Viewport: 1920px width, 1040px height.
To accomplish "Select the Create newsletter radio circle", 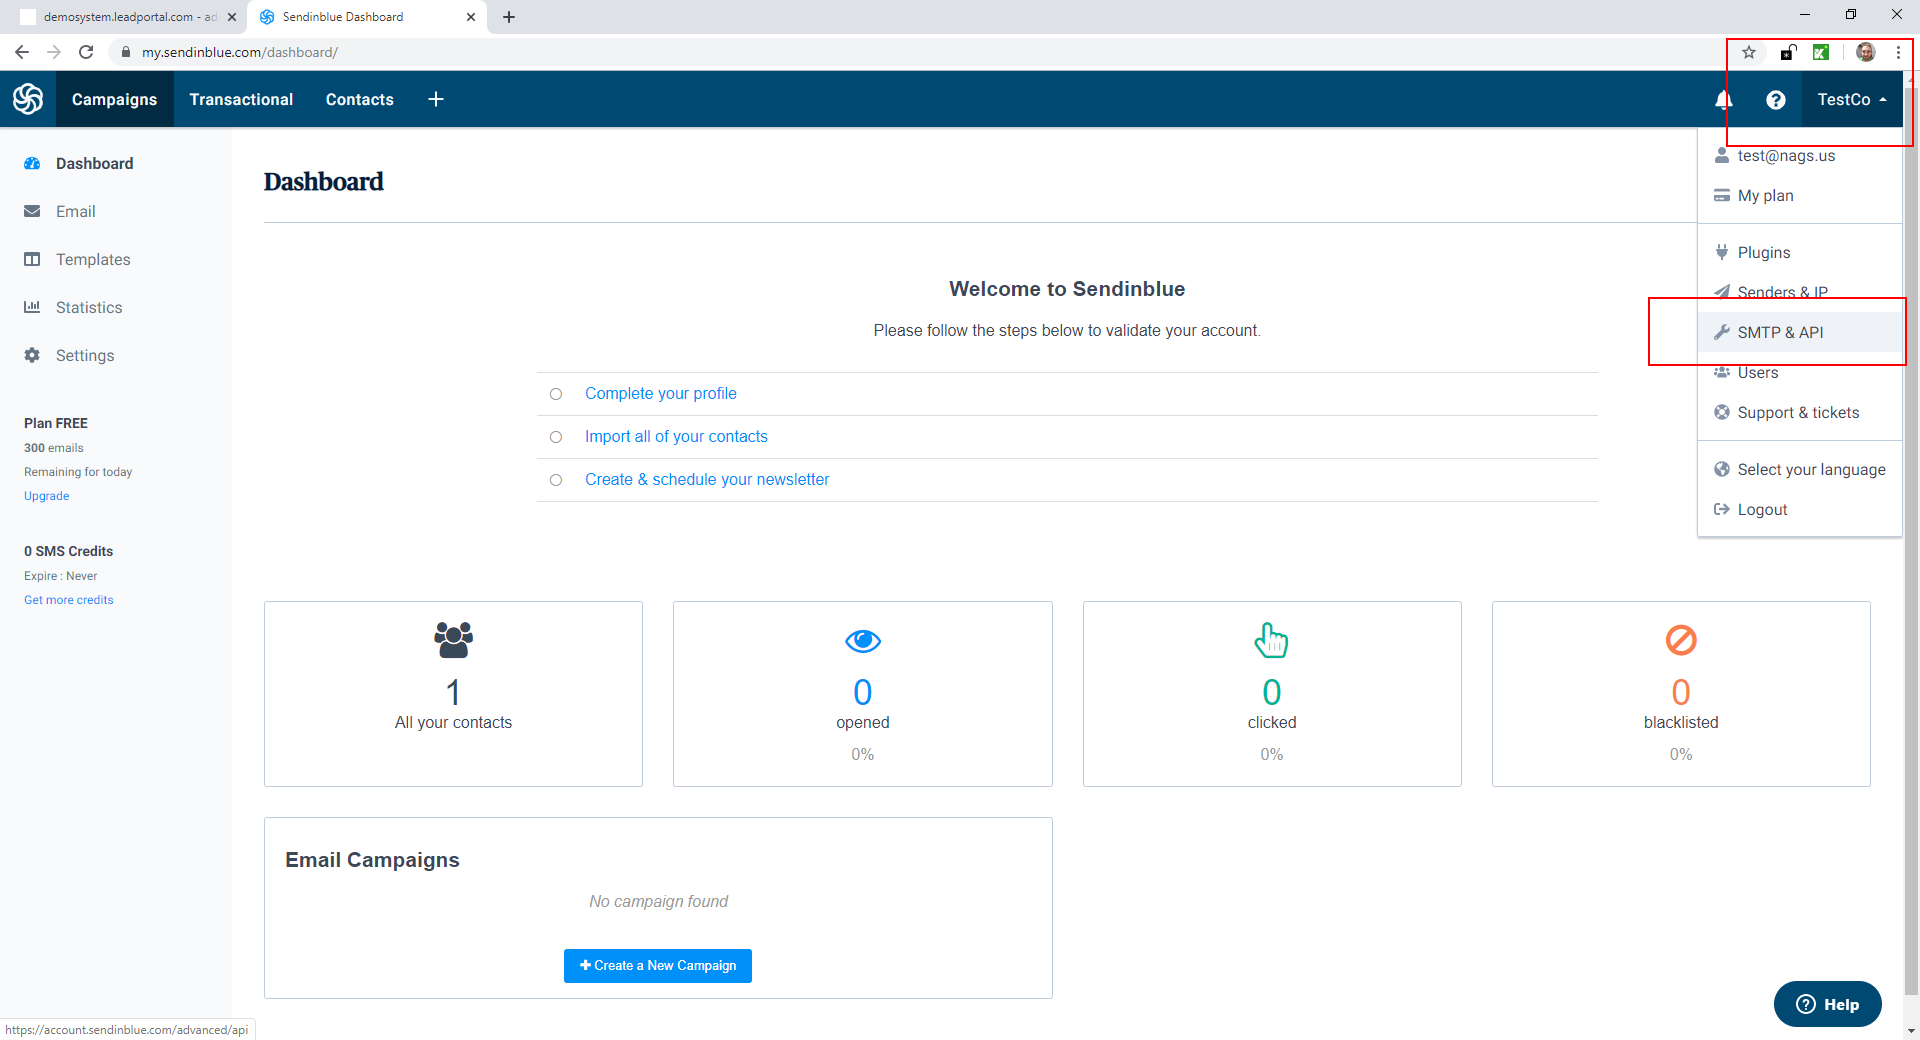I will pyautogui.click(x=556, y=480).
